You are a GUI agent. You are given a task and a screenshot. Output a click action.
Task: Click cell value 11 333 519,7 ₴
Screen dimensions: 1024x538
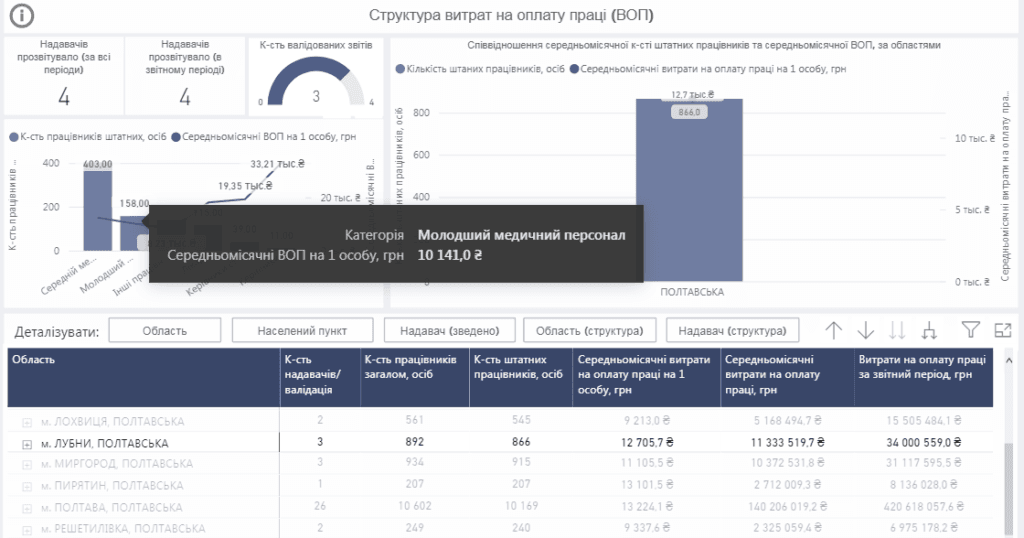click(x=787, y=443)
